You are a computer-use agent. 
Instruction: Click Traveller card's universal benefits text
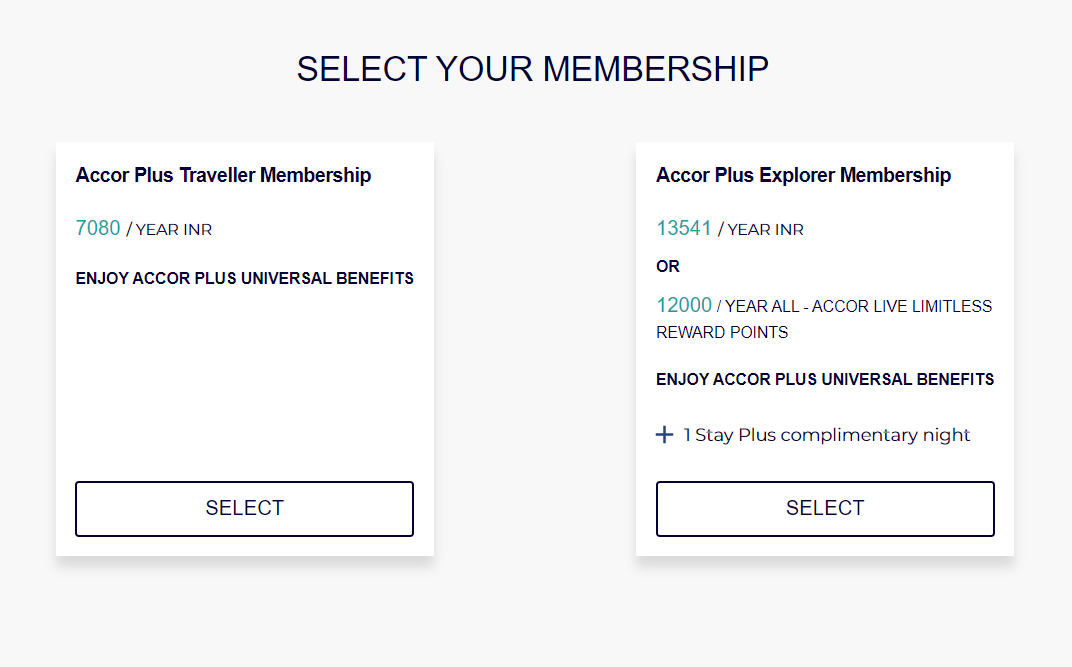(244, 278)
